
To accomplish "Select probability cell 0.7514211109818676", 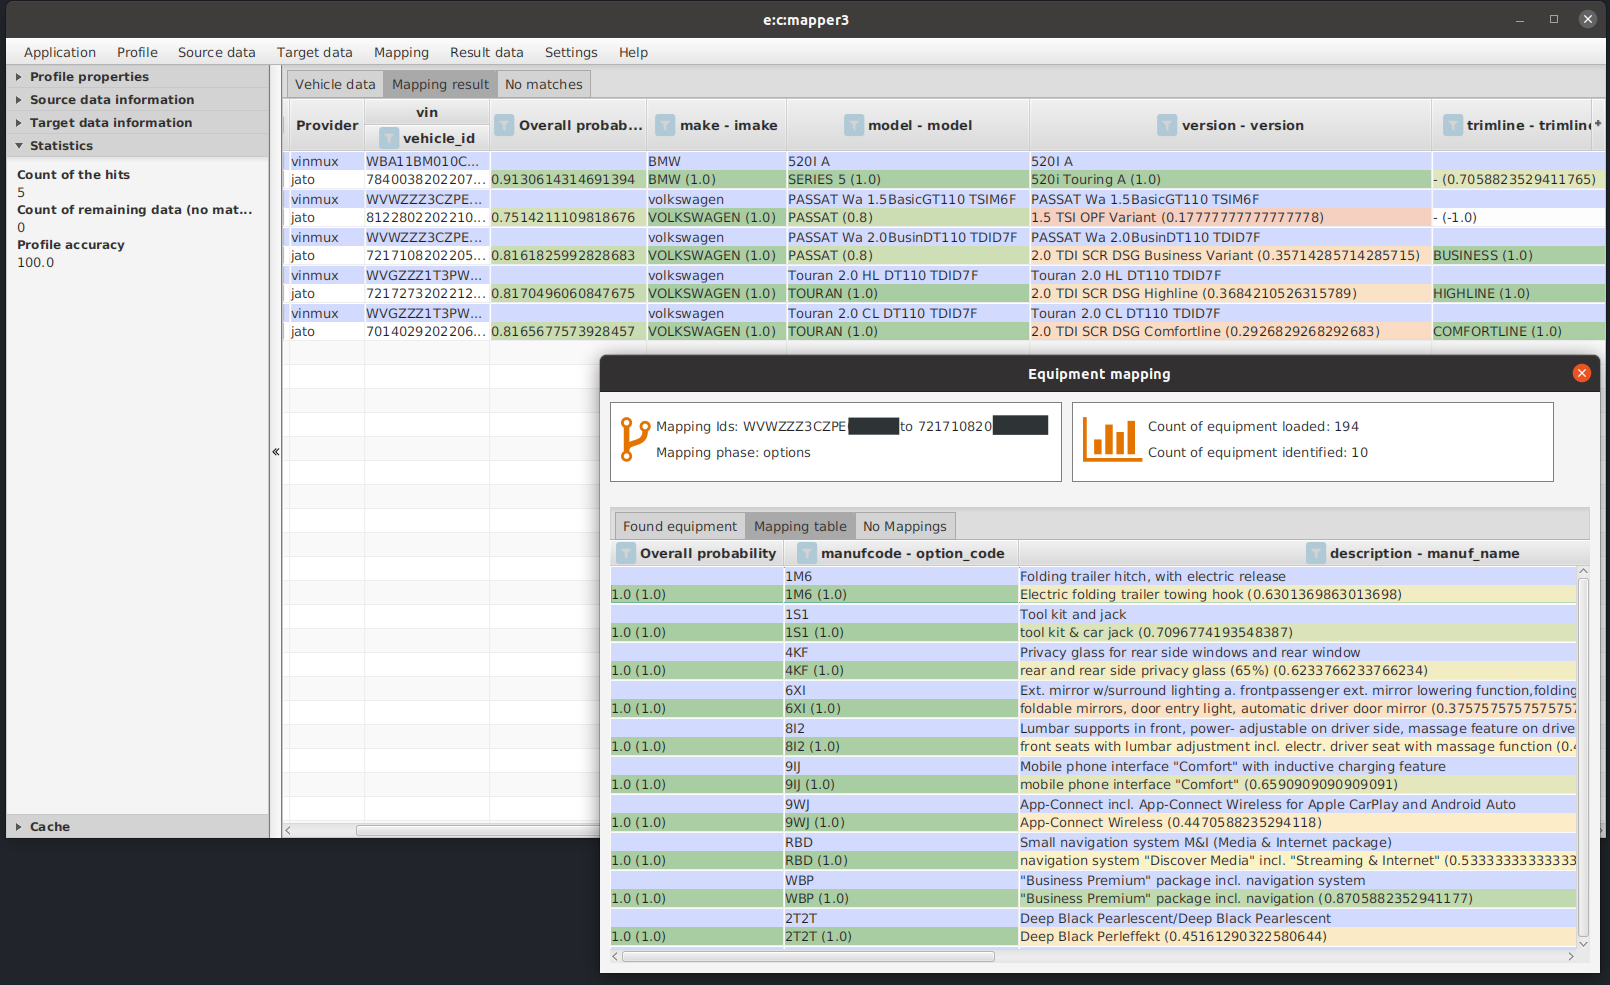I will [567, 218].
